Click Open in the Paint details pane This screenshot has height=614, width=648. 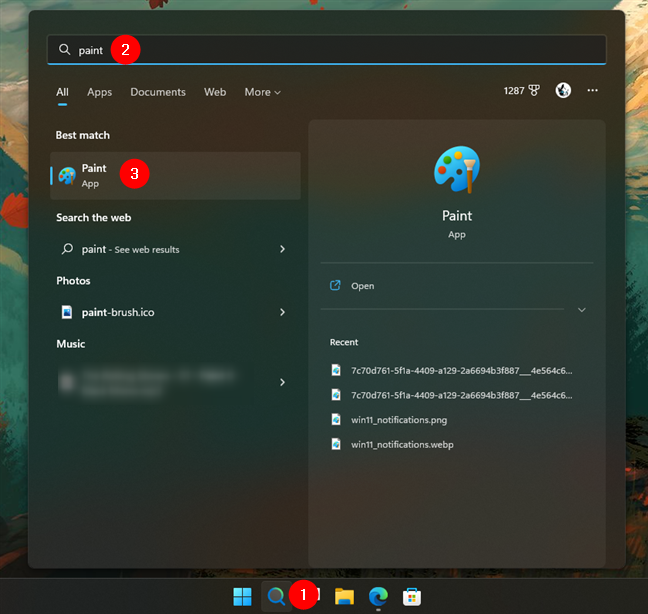point(362,286)
